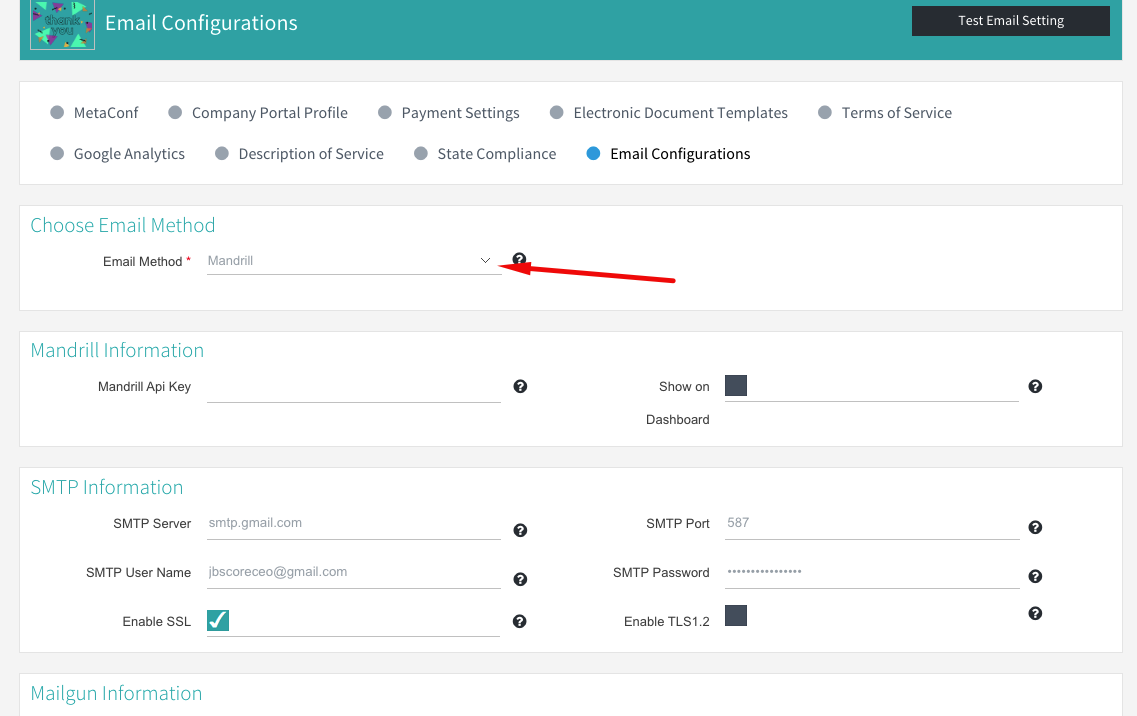Image resolution: width=1137 pixels, height=716 pixels.
Task: Click the SMTP User Name field
Action: point(354,572)
